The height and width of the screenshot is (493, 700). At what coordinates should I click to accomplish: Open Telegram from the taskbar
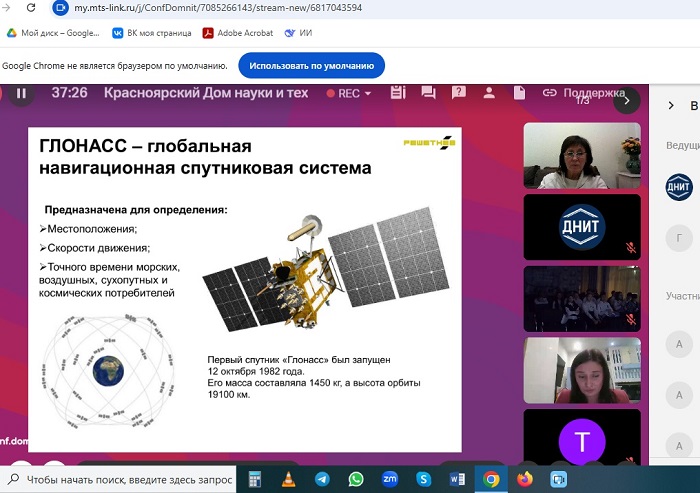tap(321, 479)
